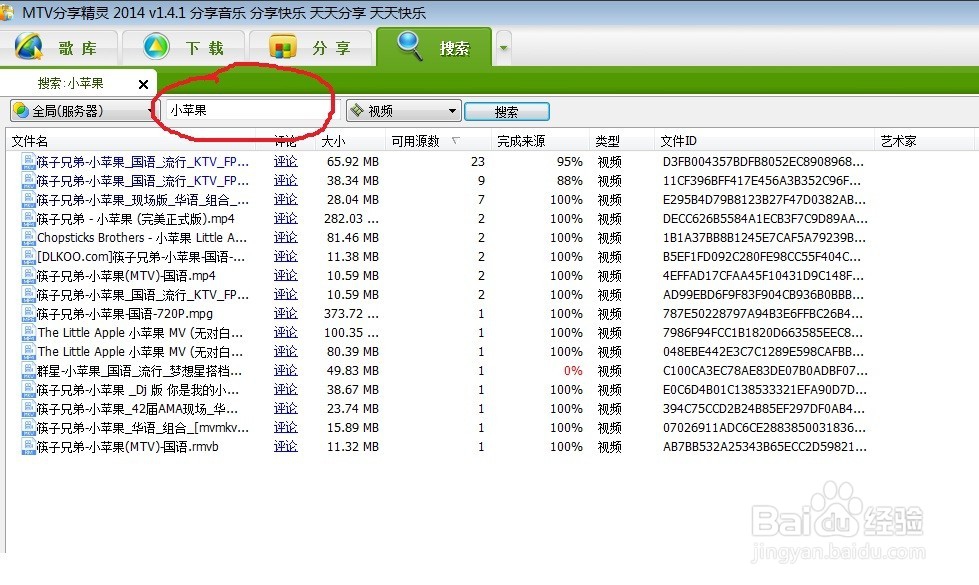
Task: Switch to the 下载 download tab
Action: (x=183, y=47)
